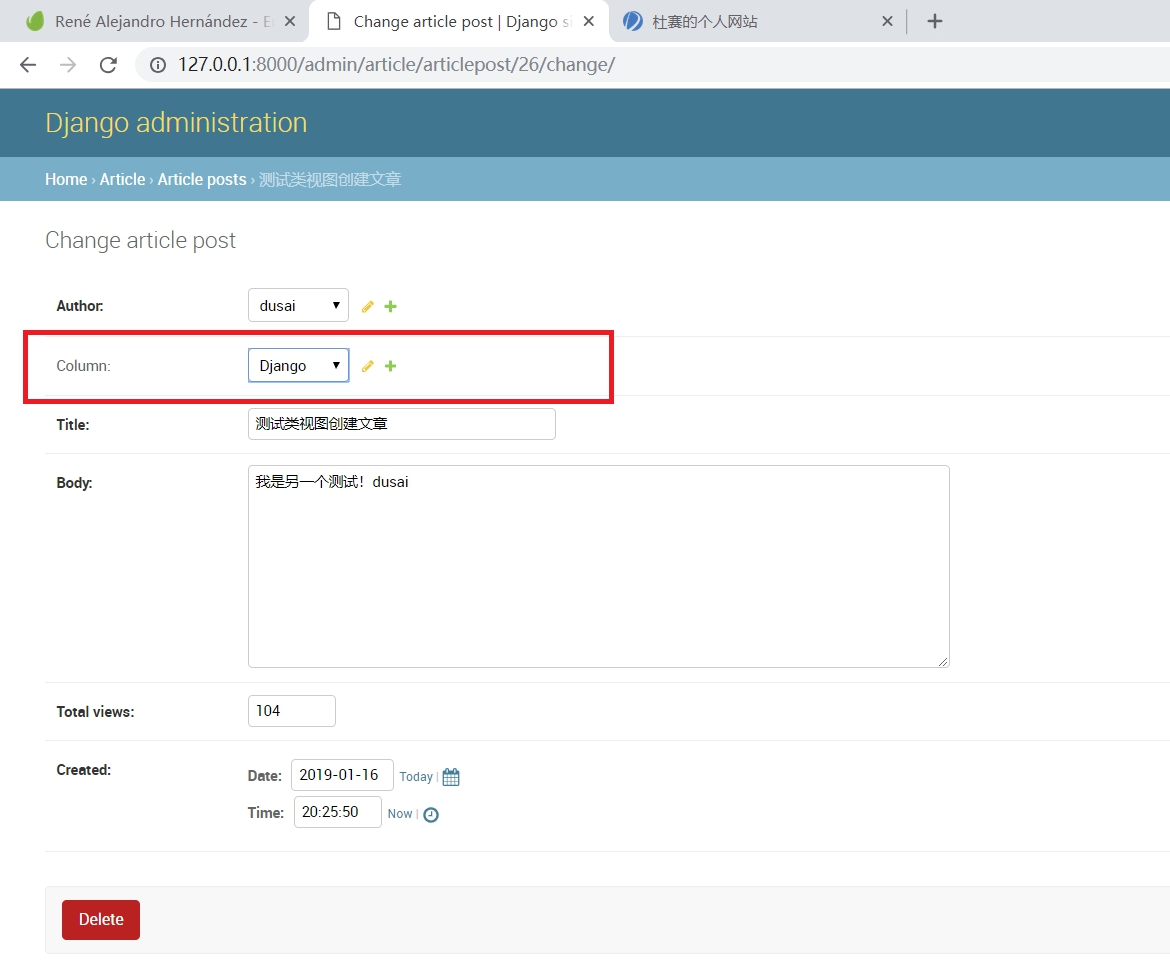This screenshot has height=960, width=1170.
Task: Switch to the 杜赛的个人网站 tab
Action: [757, 22]
